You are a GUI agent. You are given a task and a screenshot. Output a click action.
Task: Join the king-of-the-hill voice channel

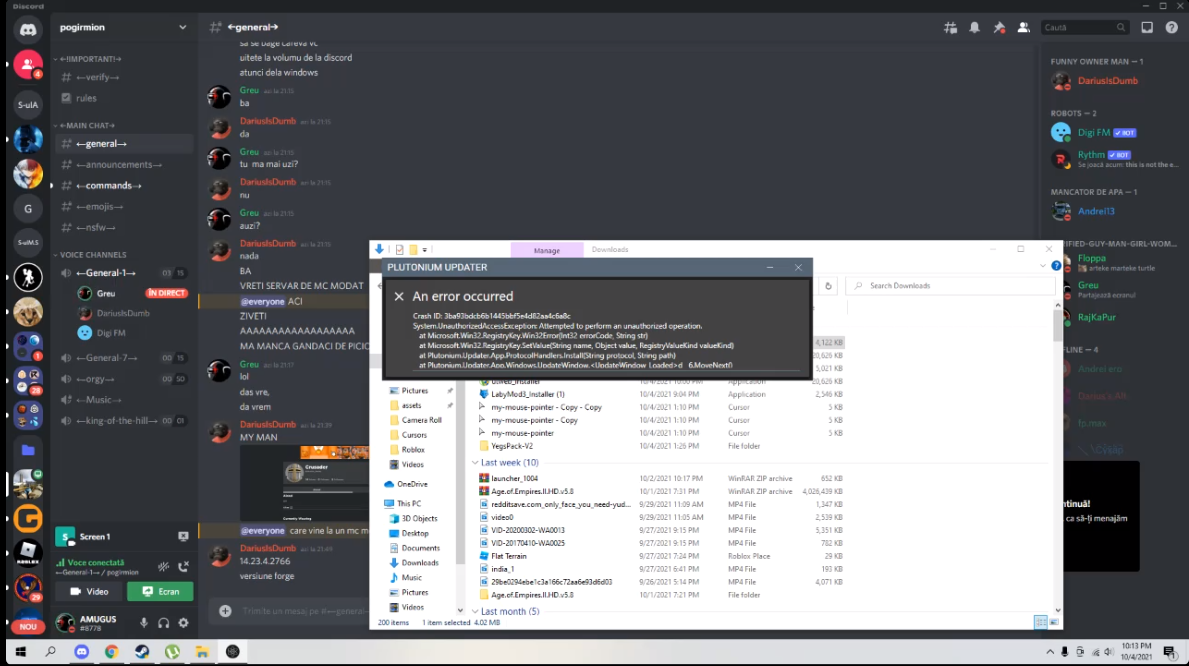(x=123, y=421)
